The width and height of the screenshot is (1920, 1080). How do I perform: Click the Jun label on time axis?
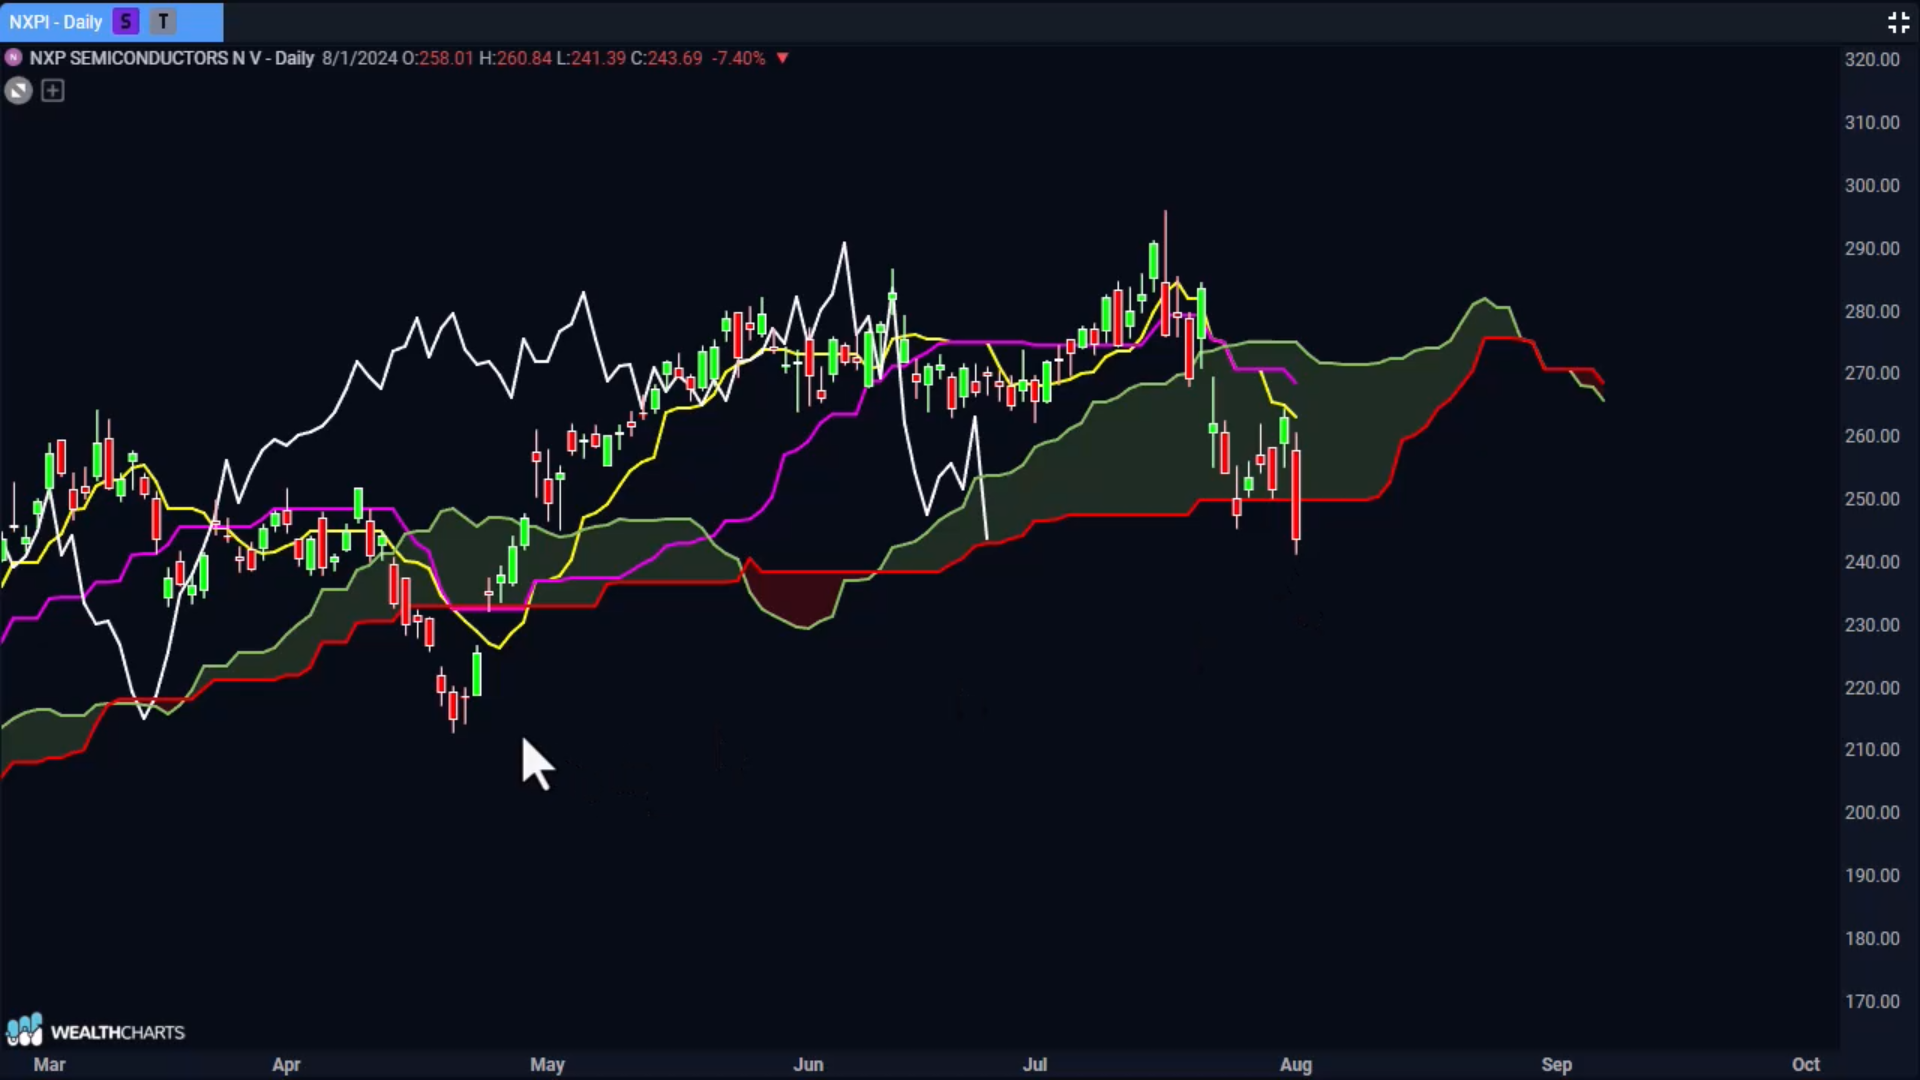808,1064
